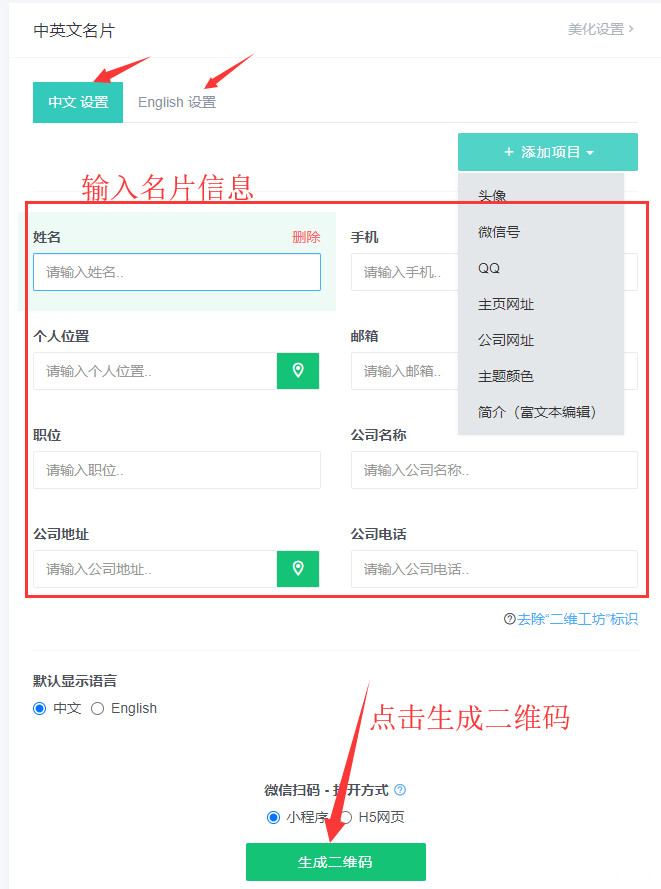Select 微信号 from the add item menu
The width and height of the screenshot is (661, 889).
[499, 232]
